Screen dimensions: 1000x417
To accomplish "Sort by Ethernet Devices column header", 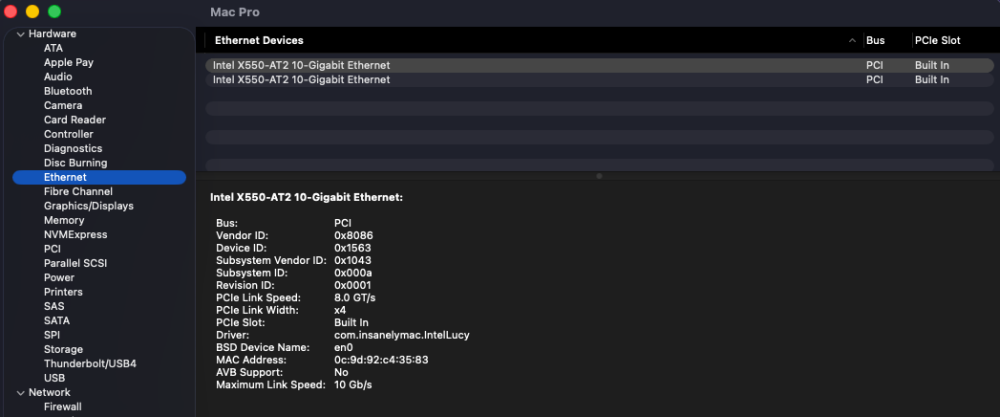I will 259,40.
